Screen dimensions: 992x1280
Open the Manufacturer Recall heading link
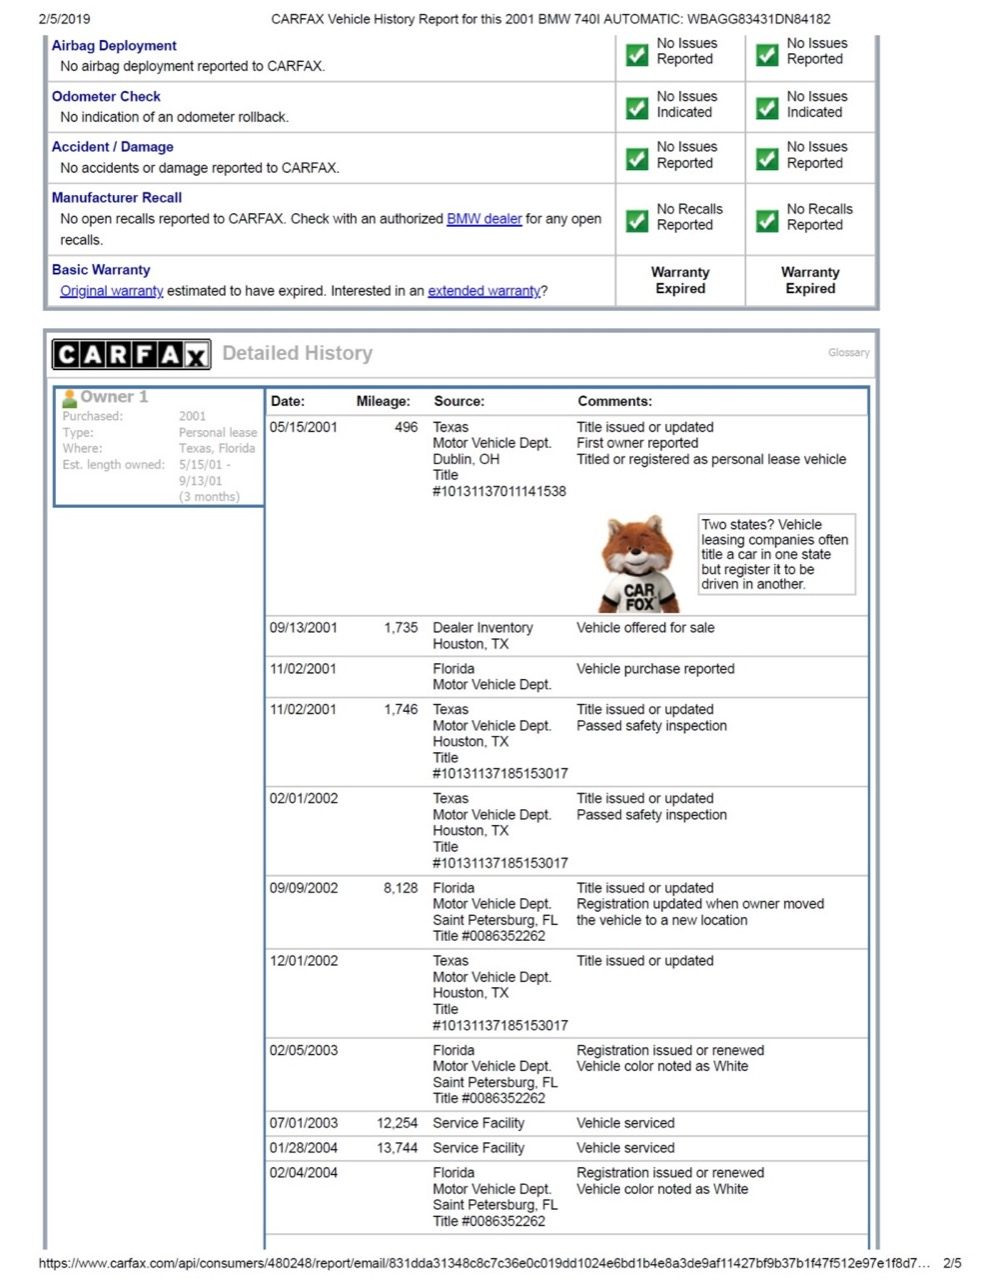point(117,198)
